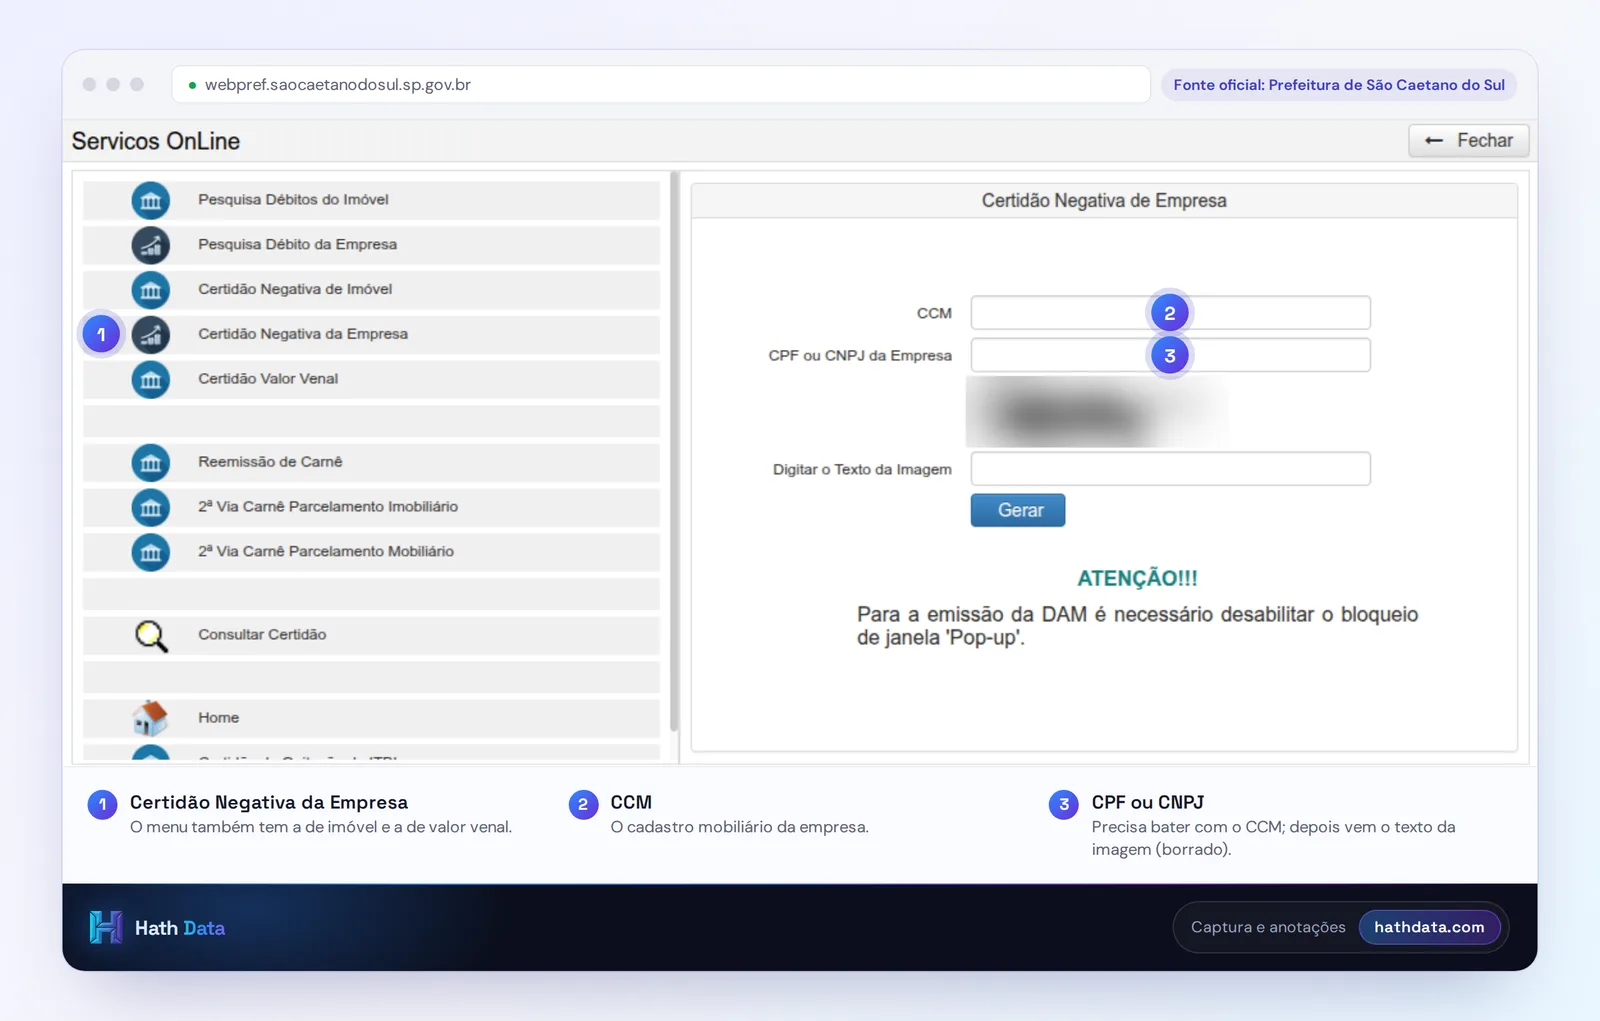This screenshot has height=1021, width=1600.
Task: Click the Certidão Negativa de Empresa panel title
Action: point(1104,201)
